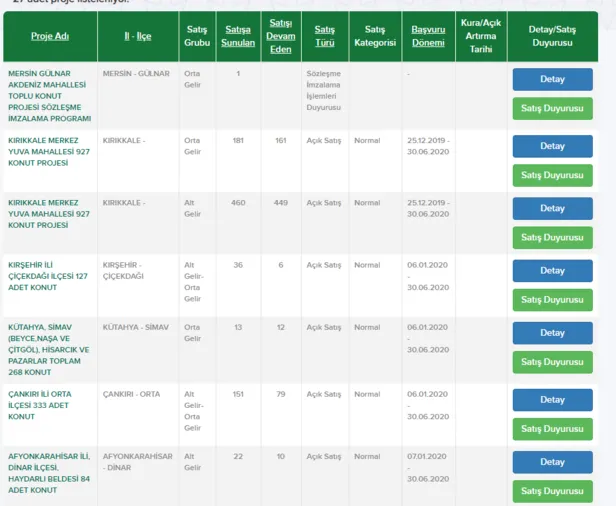The height and width of the screenshot is (506, 616).
Task: Open Satış Duyurusu for Çankırı Orta project
Action: point(552,429)
